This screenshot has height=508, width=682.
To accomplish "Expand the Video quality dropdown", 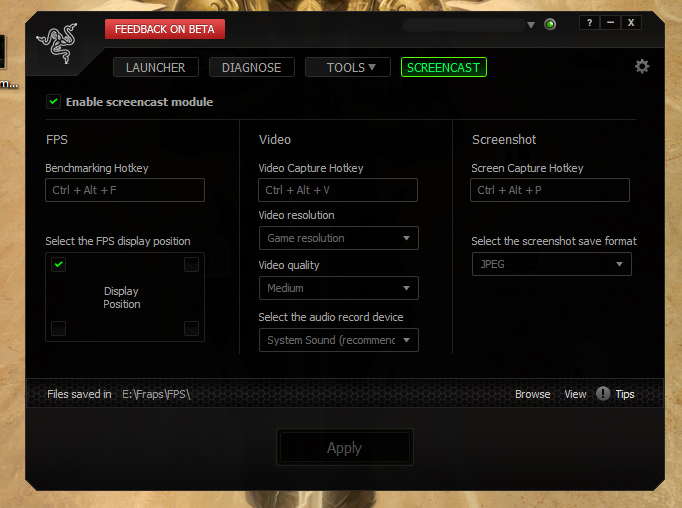I will [x=338, y=288].
